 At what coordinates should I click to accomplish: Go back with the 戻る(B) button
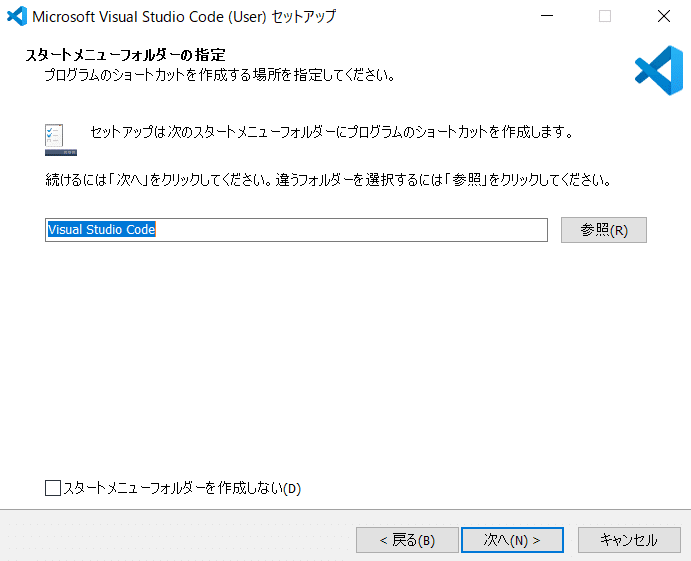click(407, 540)
